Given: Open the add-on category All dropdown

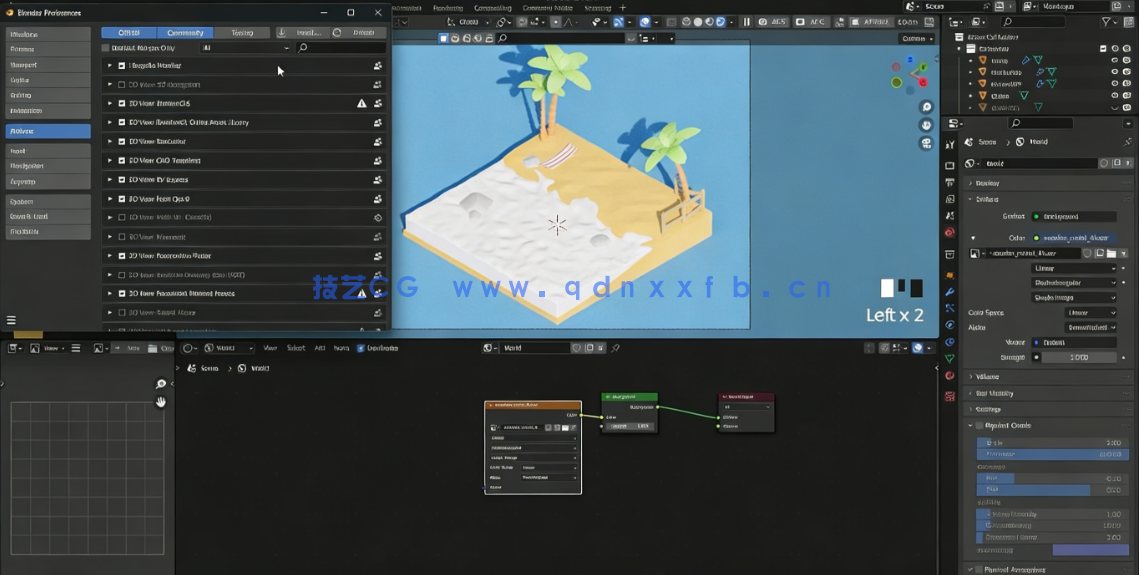Looking at the screenshot, I should (x=246, y=48).
